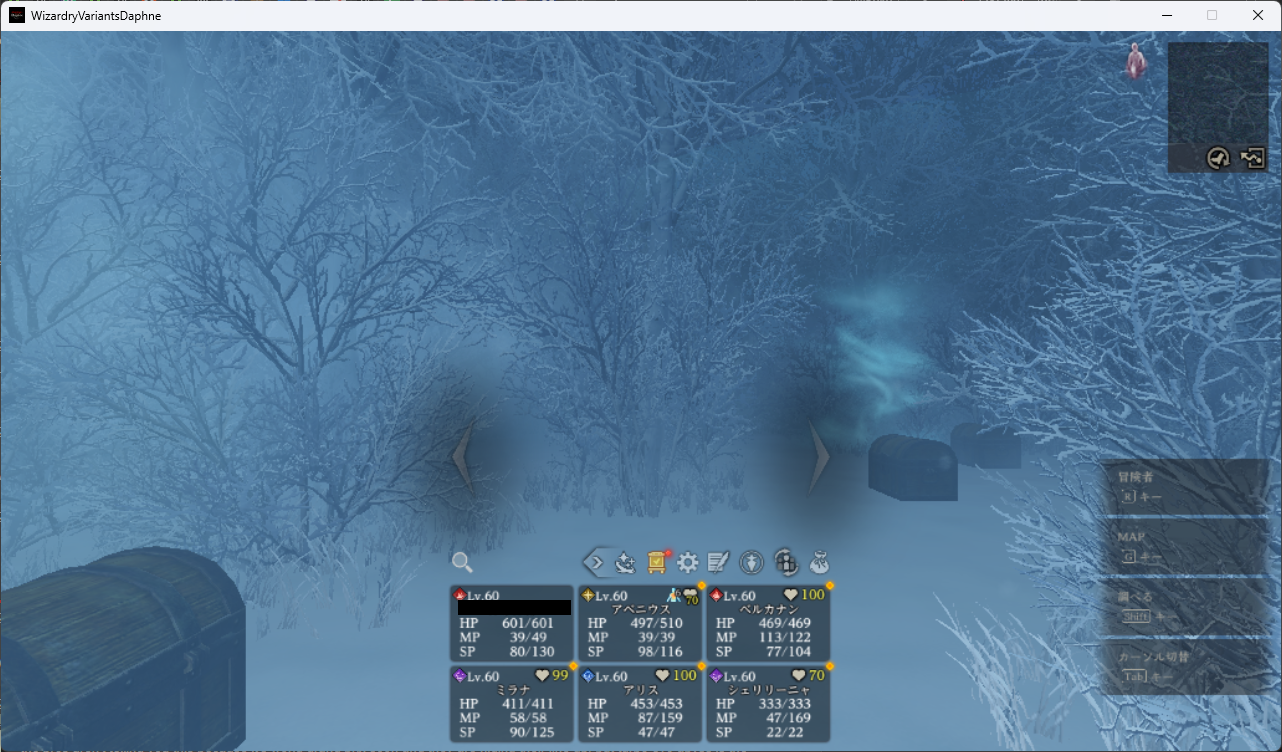Viewport: 1282px width, 752px height.
Task: Click the gold class gem on アベニウス's card
Action: pos(588,595)
